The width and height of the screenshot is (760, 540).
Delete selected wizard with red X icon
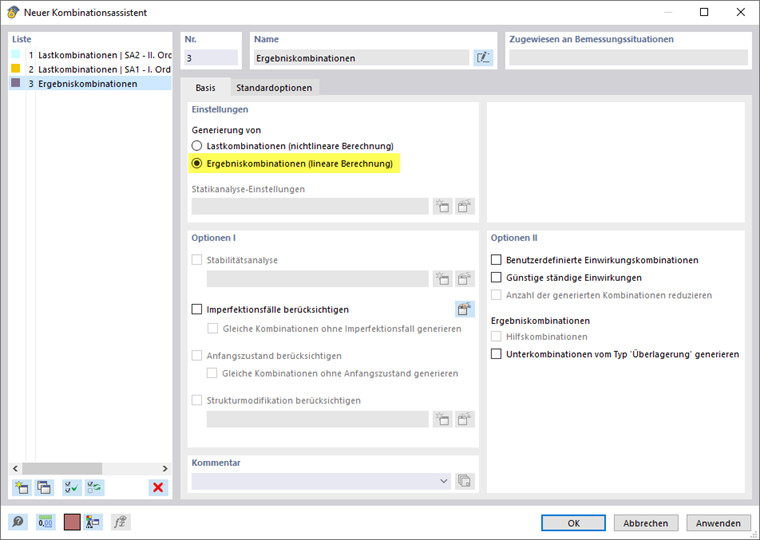(x=158, y=487)
